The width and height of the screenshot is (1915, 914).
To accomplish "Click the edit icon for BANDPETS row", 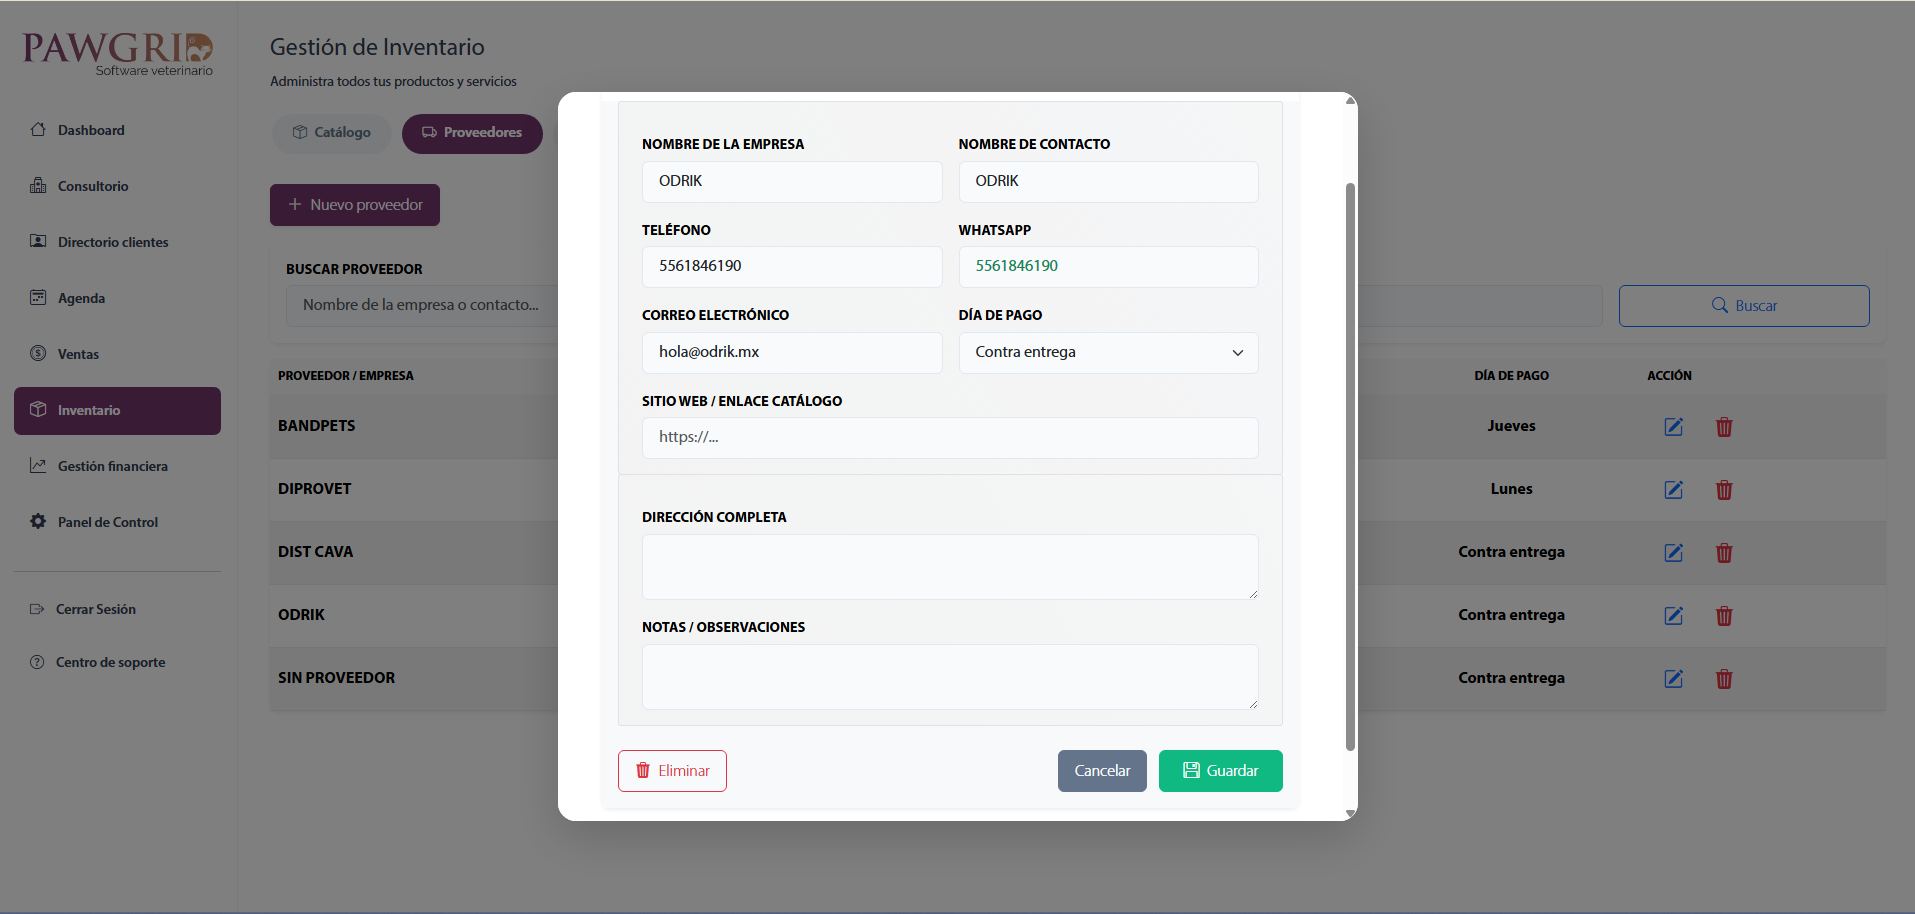I will click(1673, 427).
